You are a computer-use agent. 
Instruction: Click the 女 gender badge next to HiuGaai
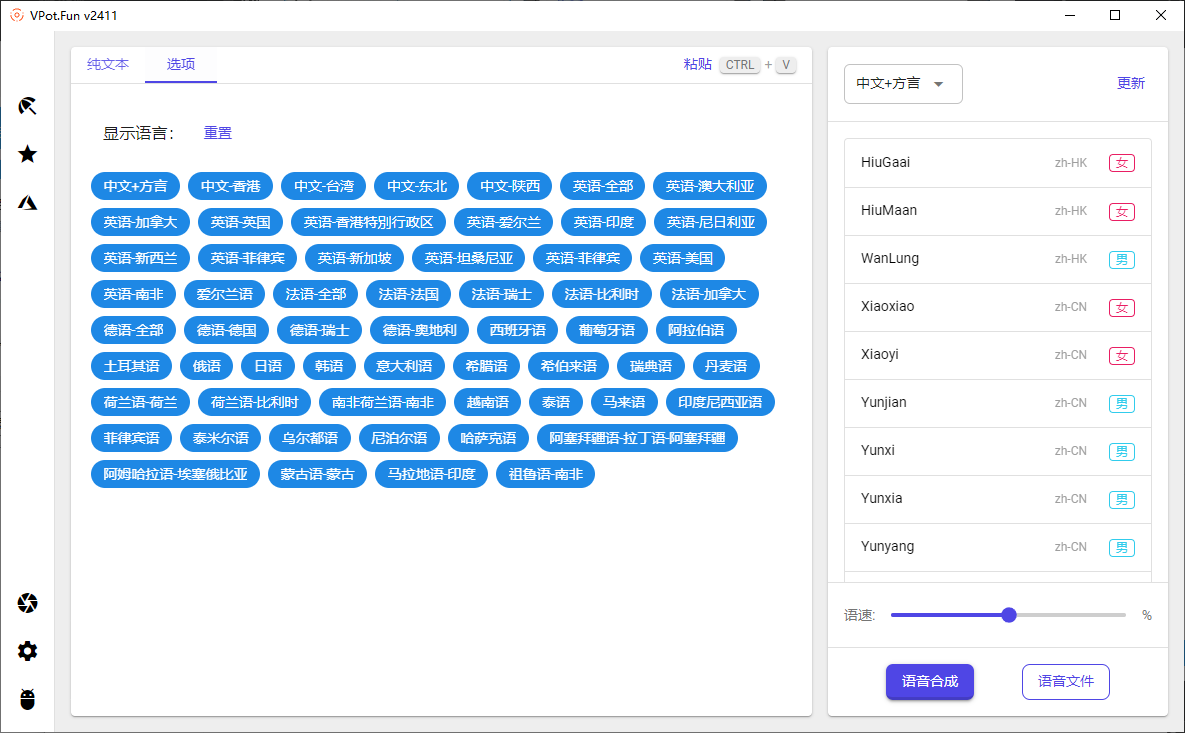(1122, 162)
